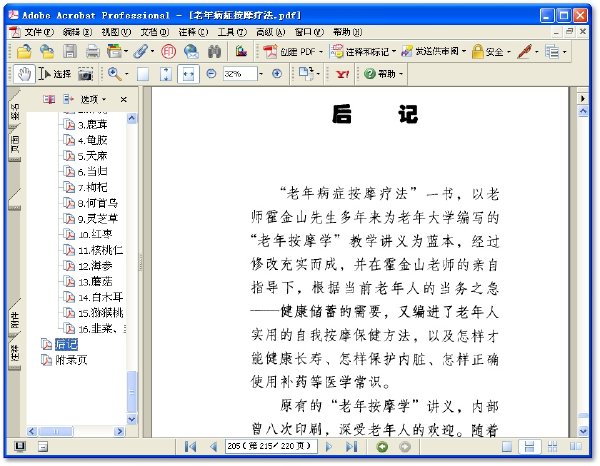Click the attach file paperclip icon

[x=141, y=52]
